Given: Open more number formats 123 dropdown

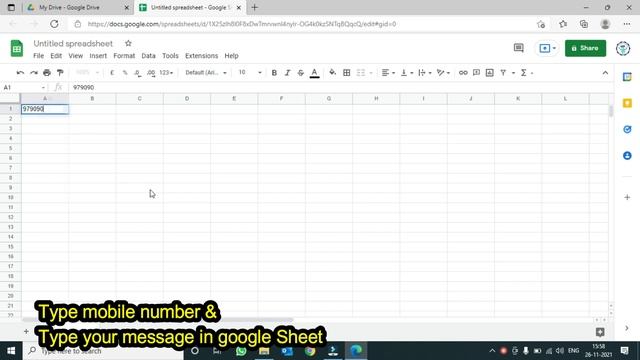Looking at the screenshot, I should click(x=166, y=73).
